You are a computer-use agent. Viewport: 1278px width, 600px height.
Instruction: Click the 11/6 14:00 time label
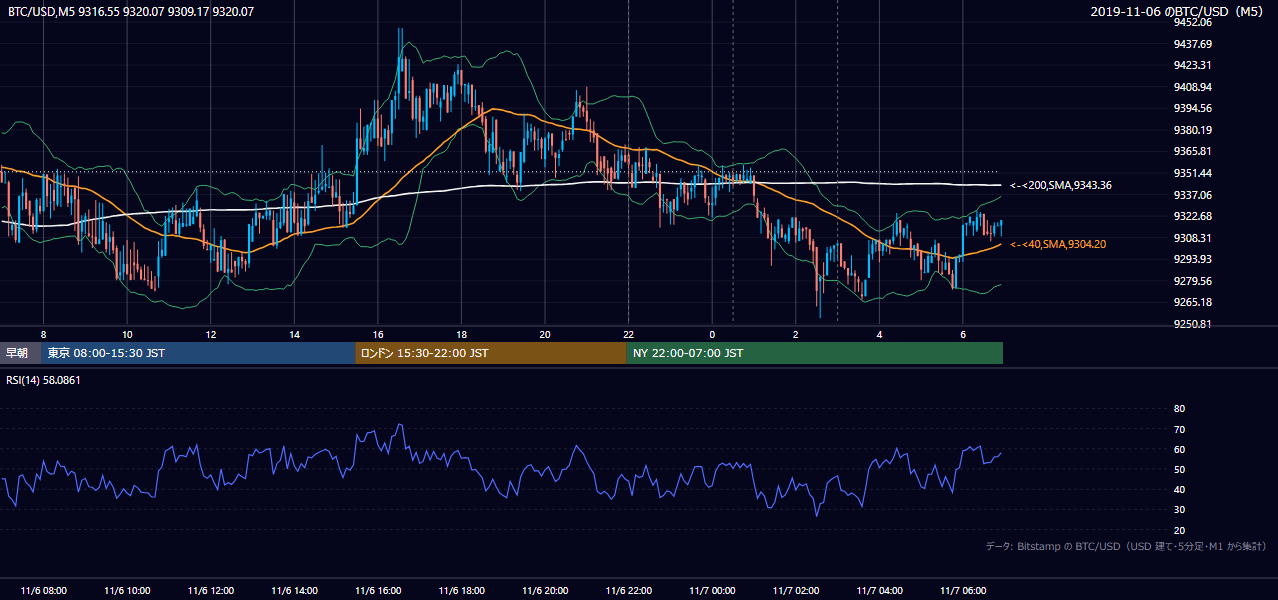tap(294, 591)
